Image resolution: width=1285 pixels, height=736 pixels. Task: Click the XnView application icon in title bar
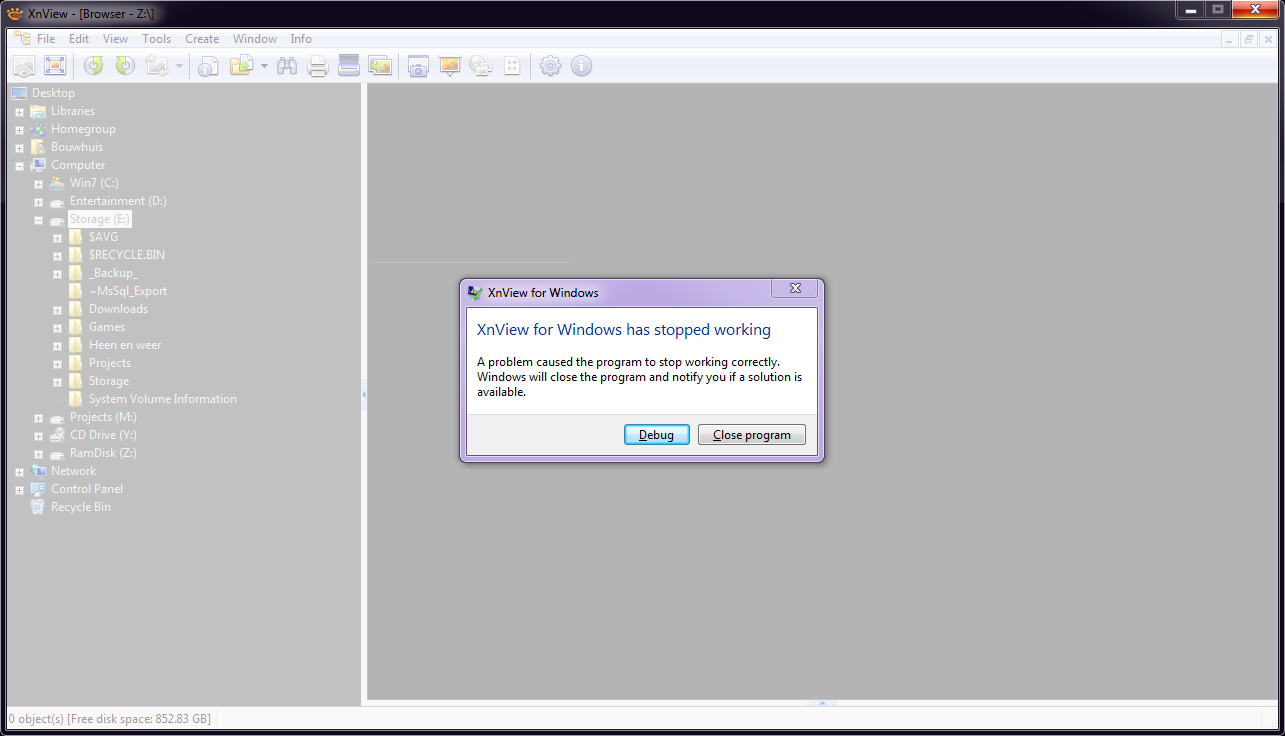(15, 13)
